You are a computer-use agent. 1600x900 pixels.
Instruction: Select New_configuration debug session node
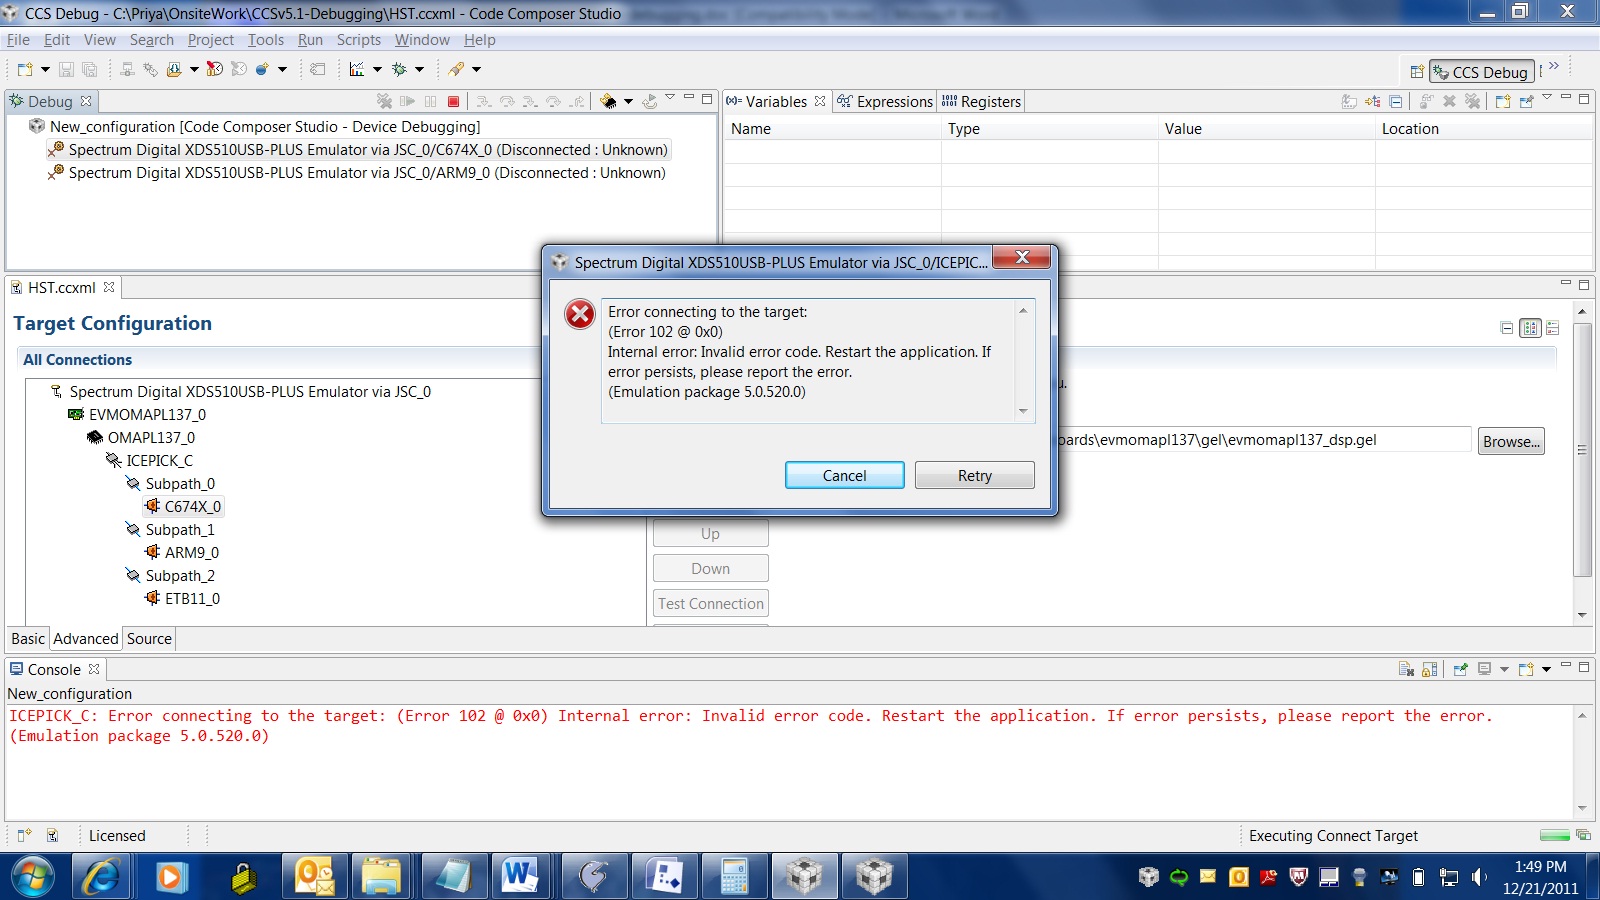tap(255, 127)
